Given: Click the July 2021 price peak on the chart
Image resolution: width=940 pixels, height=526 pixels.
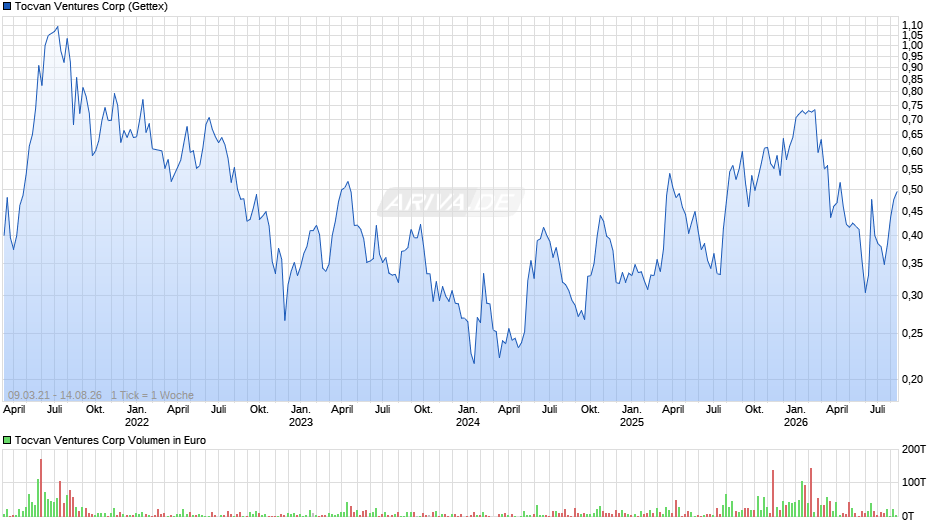Looking at the screenshot, I should (x=58, y=26).
